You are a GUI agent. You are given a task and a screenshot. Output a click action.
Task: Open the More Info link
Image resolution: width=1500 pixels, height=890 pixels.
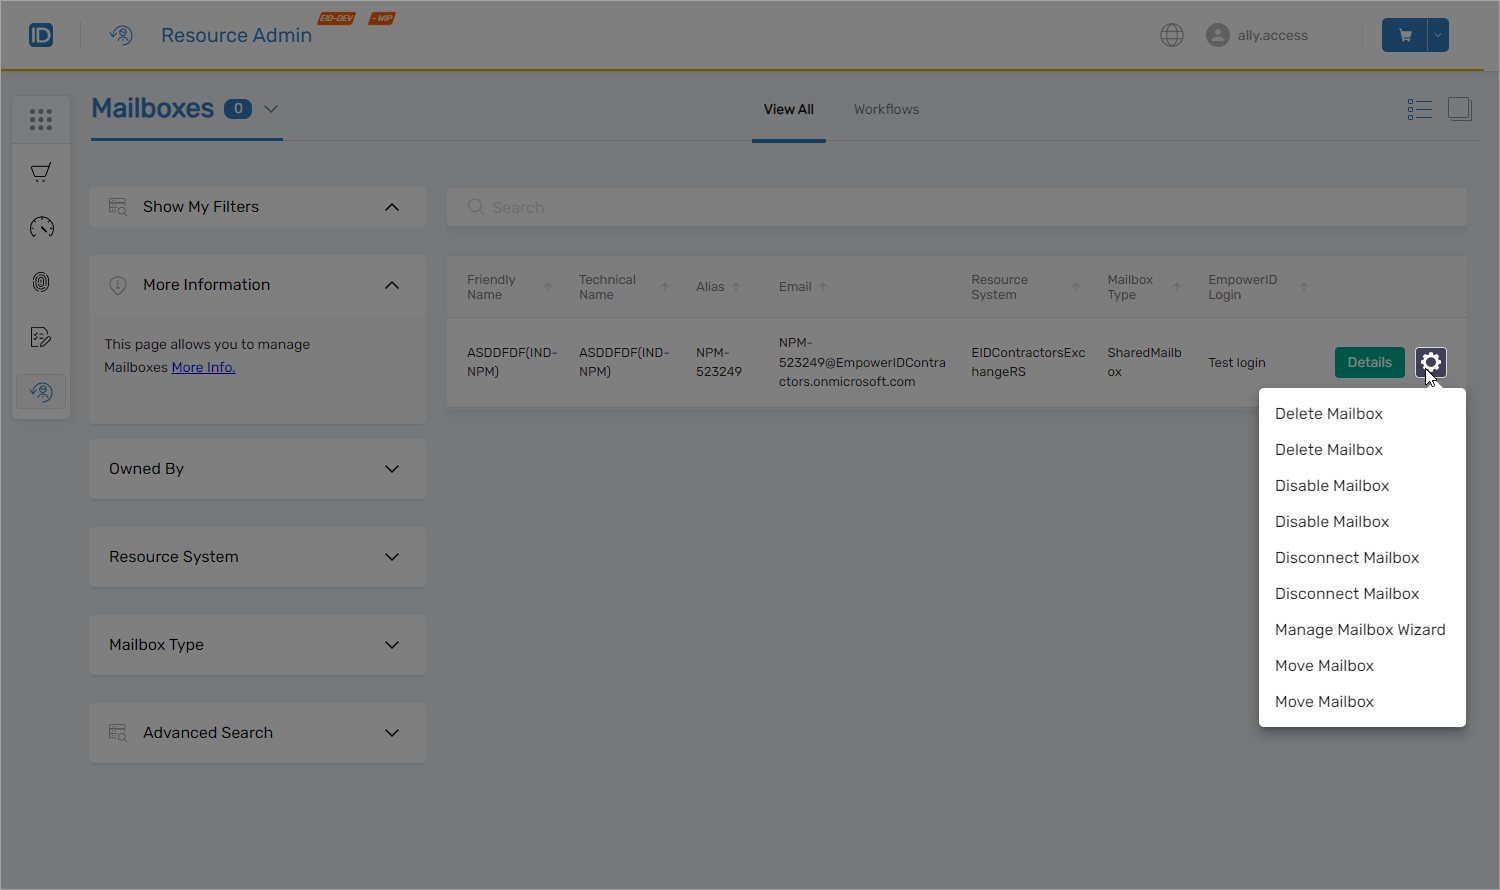[x=203, y=367]
